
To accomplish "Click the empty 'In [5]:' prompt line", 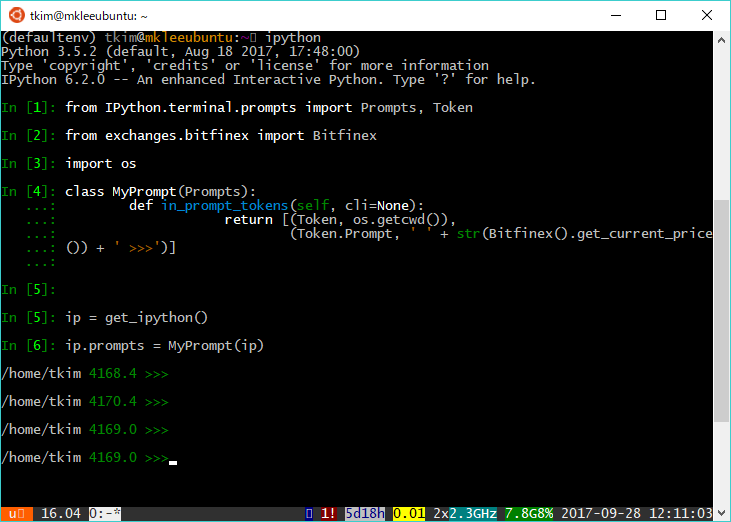I will pyautogui.click(x=28, y=289).
